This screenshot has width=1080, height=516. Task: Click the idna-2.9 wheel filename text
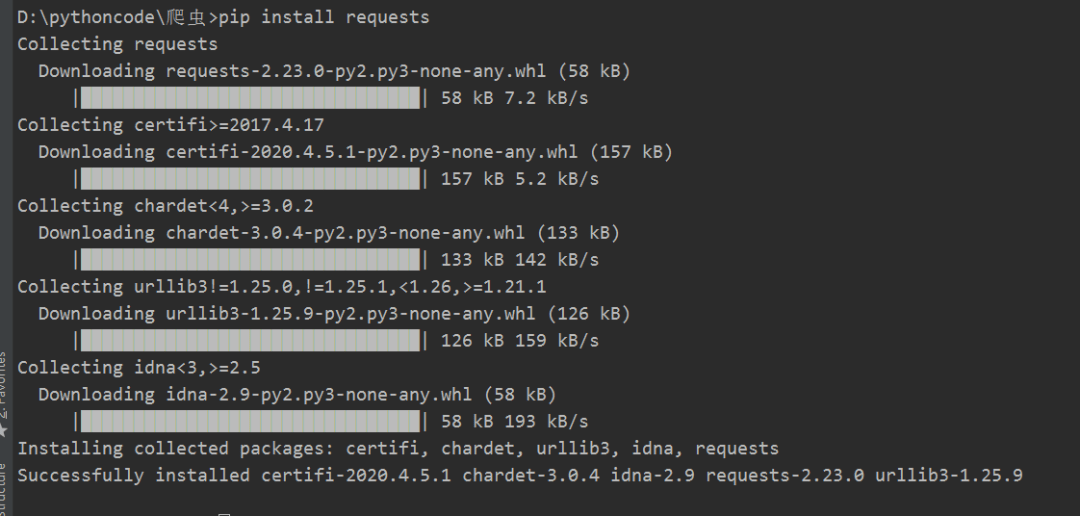click(x=319, y=394)
